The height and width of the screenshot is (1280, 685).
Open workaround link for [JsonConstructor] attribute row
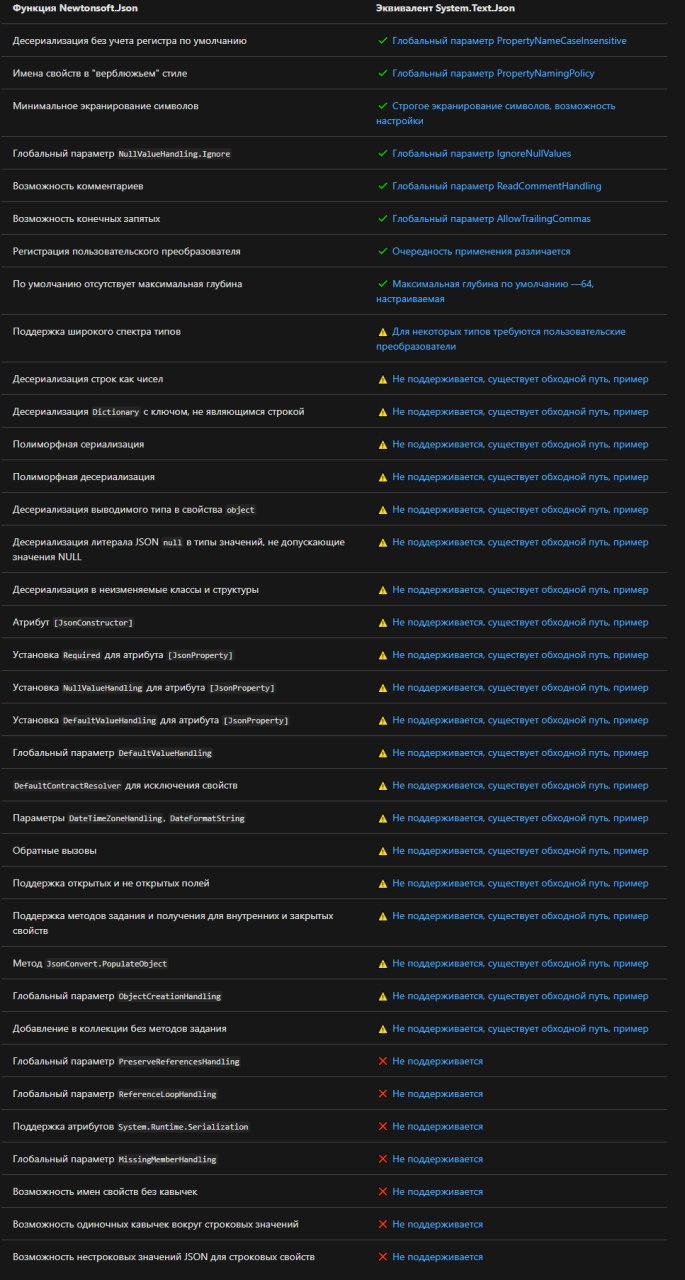tap(520, 622)
